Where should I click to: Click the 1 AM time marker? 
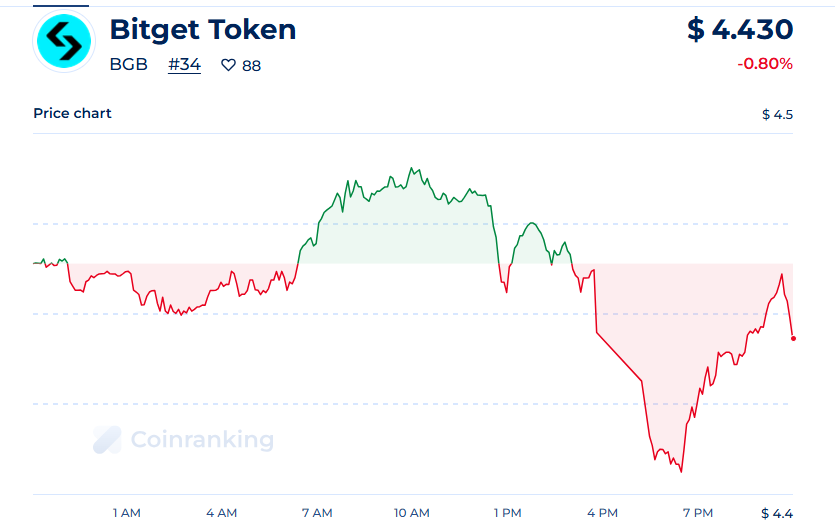pos(126,513)
